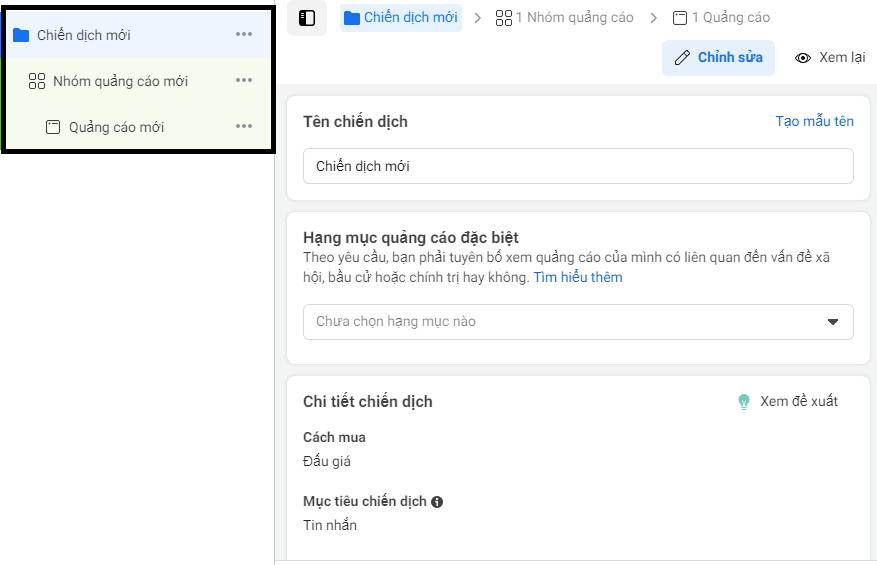877x565 pixels.
Task: Click the ad window icon beside Quảng cáo mới
Action: pyautogui.click(x=53, y=127)
